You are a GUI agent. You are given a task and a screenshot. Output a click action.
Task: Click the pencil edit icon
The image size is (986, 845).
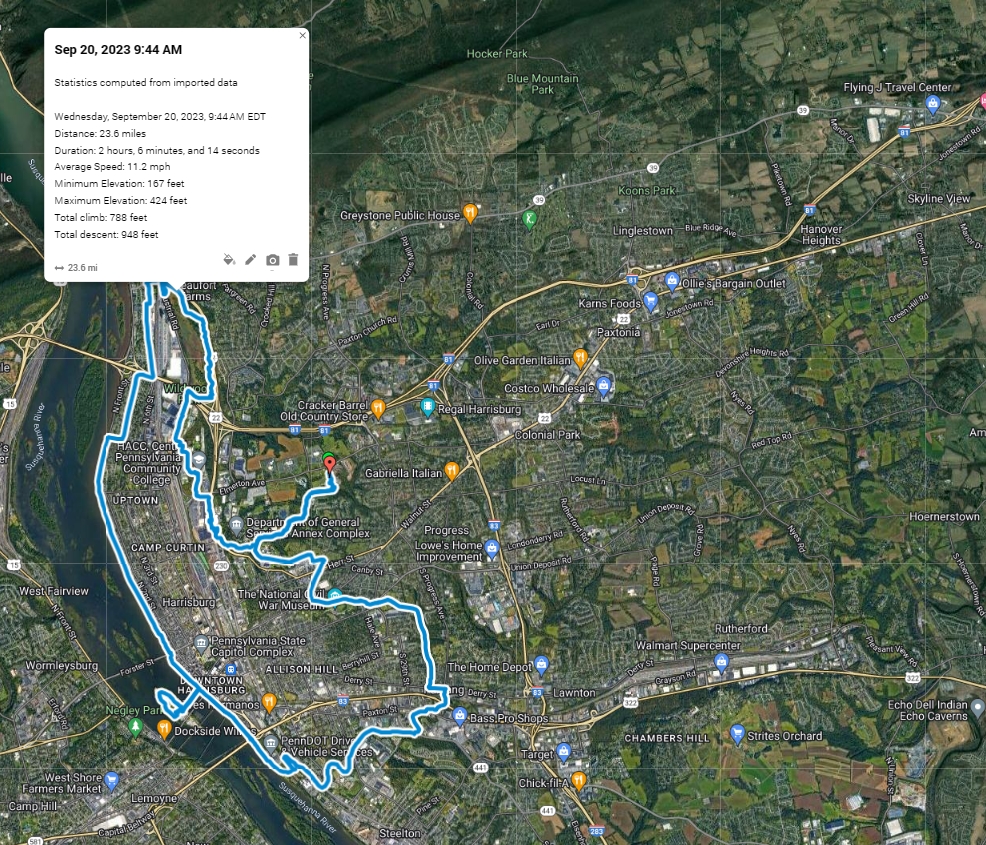[251, 260]
